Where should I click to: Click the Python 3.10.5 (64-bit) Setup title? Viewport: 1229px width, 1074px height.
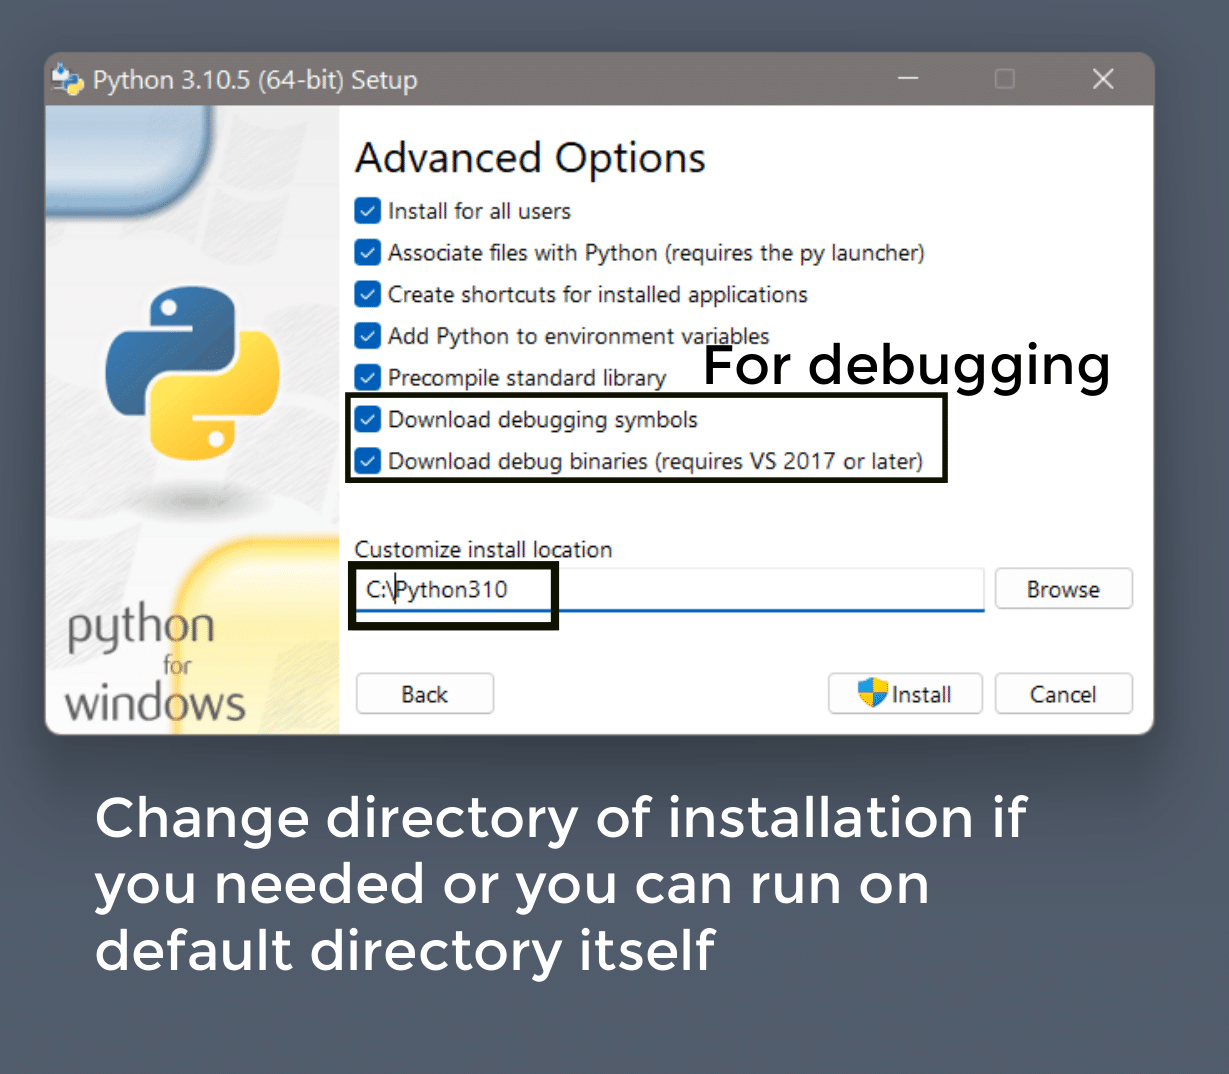click(x=255, y=80)
